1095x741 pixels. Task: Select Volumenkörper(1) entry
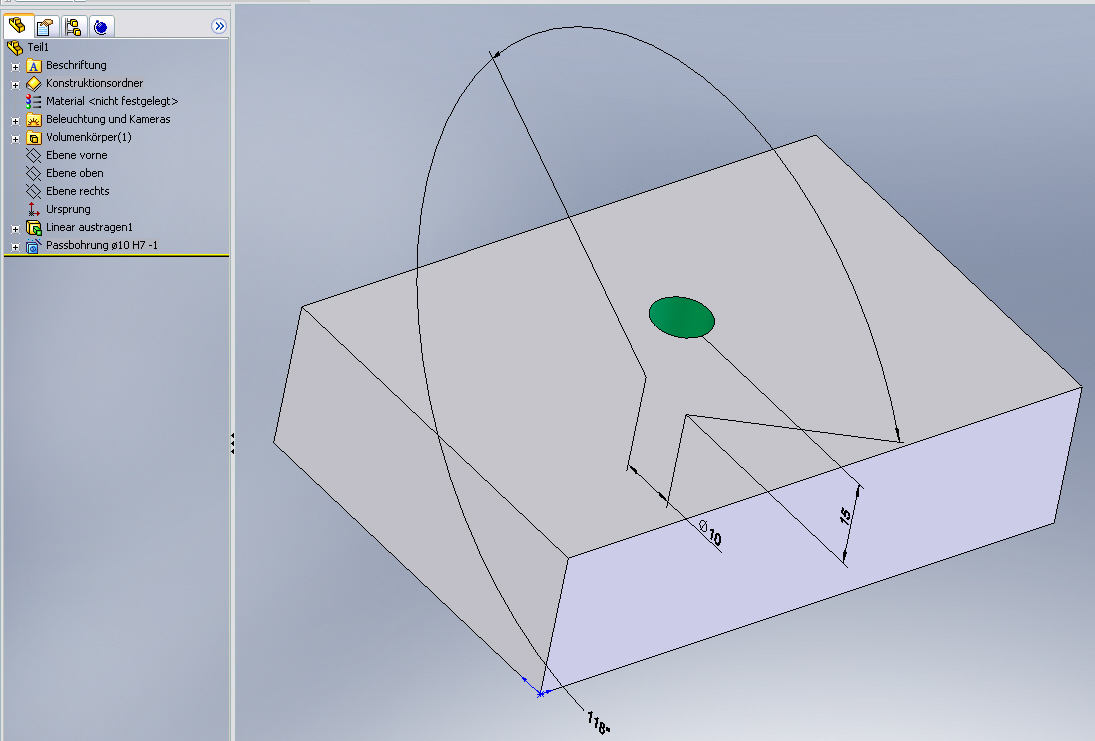pyautogui.click(x=89, y=137)
